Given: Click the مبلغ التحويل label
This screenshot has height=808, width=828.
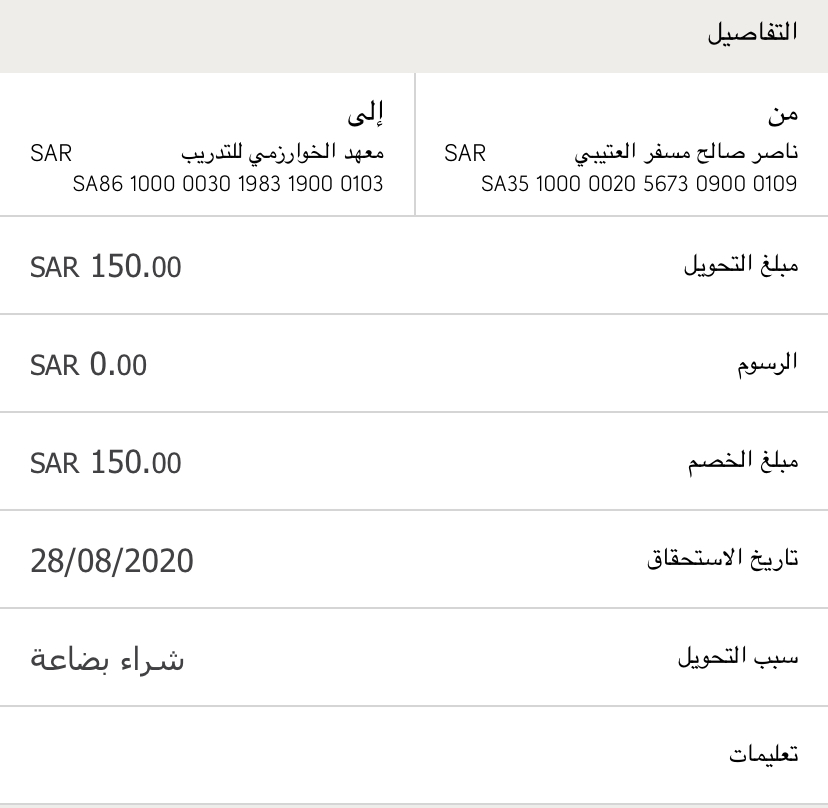Looking at the screenshot, I should 740,266.
